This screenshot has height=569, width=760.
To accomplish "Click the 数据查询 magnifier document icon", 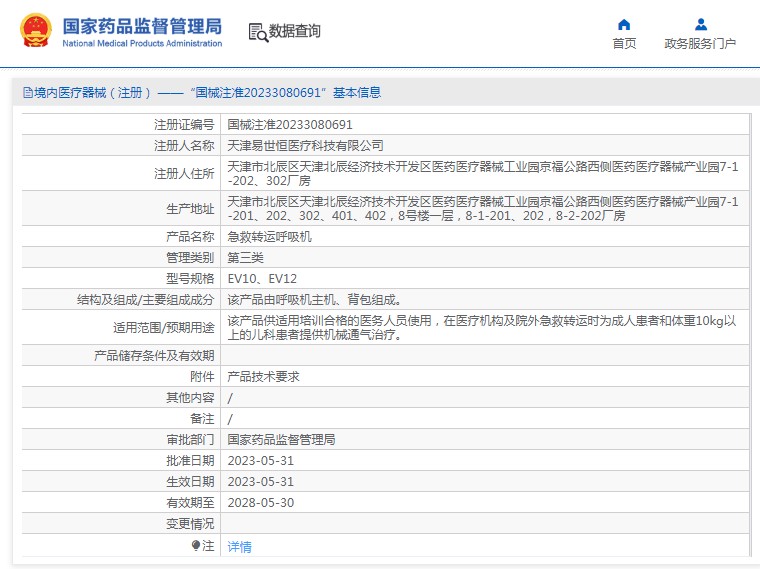I will 258,32.
